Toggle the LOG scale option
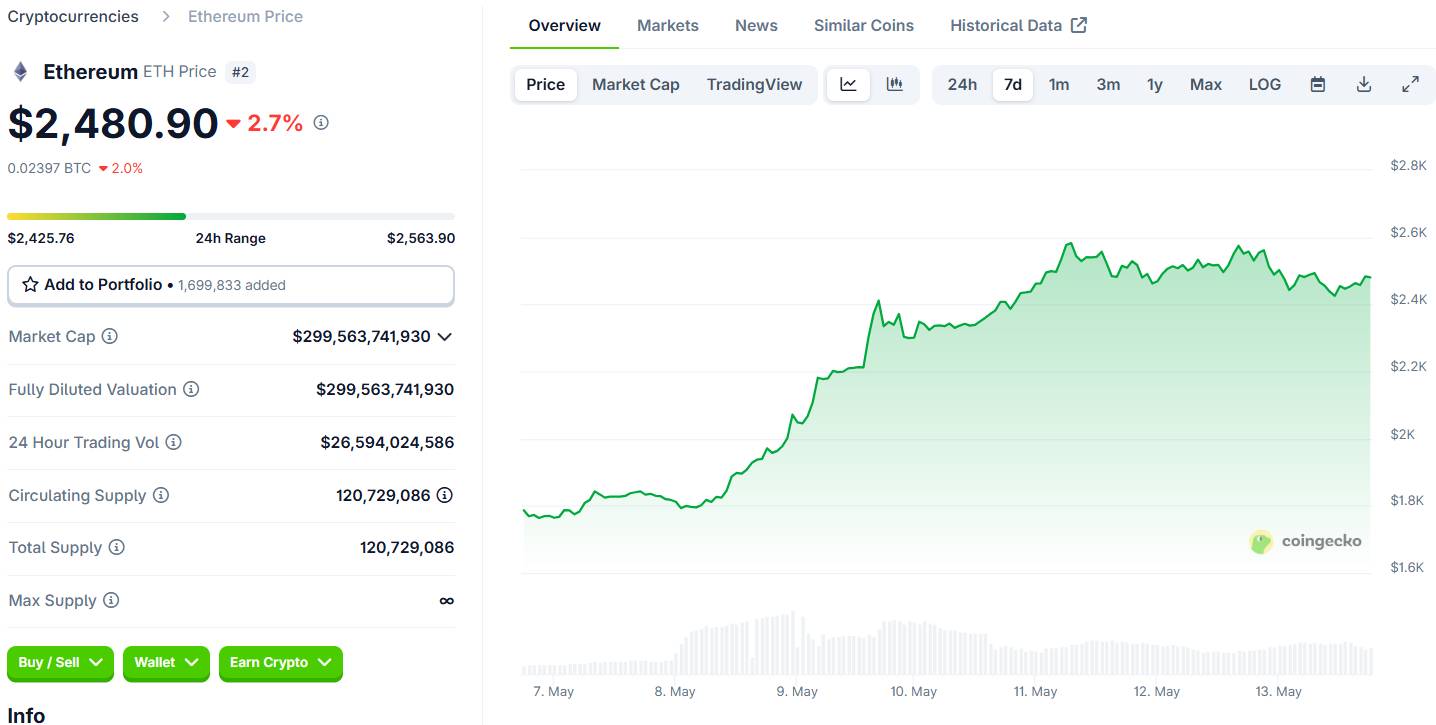The width and height of the screenshot is (1436, 725). pyautogui.click(x=1265, y=84)
